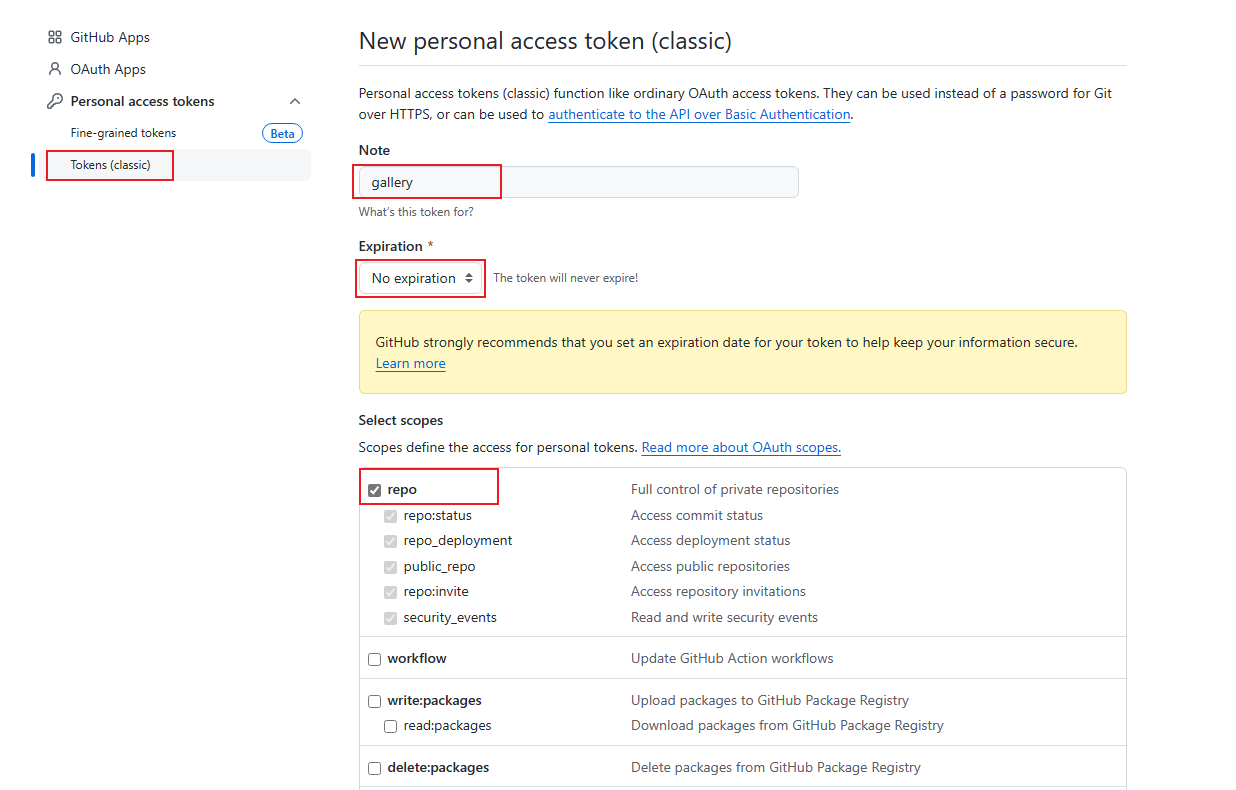Click the security_events checkbox

click(391, 618)
